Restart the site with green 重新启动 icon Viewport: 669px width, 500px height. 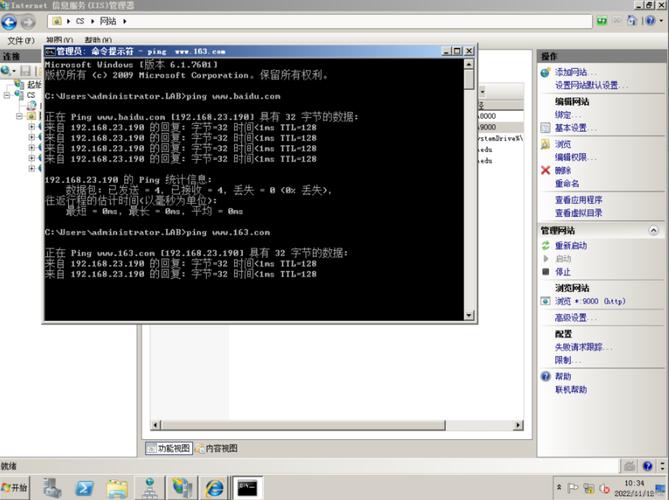545,245
